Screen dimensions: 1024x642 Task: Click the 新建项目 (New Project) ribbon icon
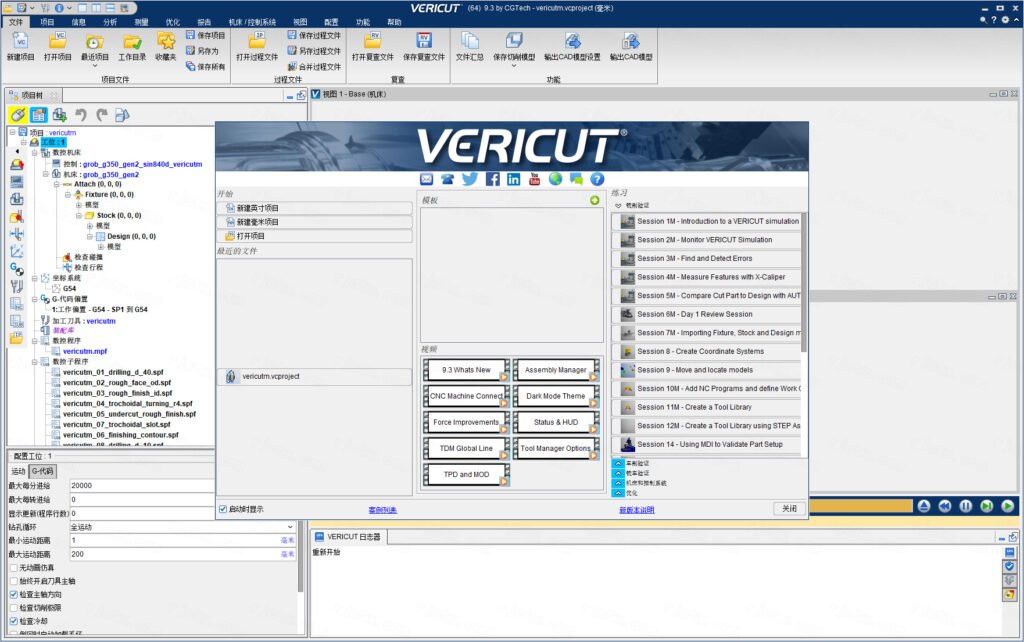pyautogui.click(x=20, y=42)
